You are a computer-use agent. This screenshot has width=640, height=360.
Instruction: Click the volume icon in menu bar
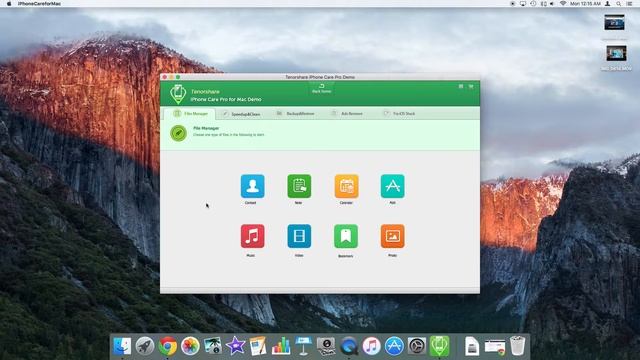552,4
